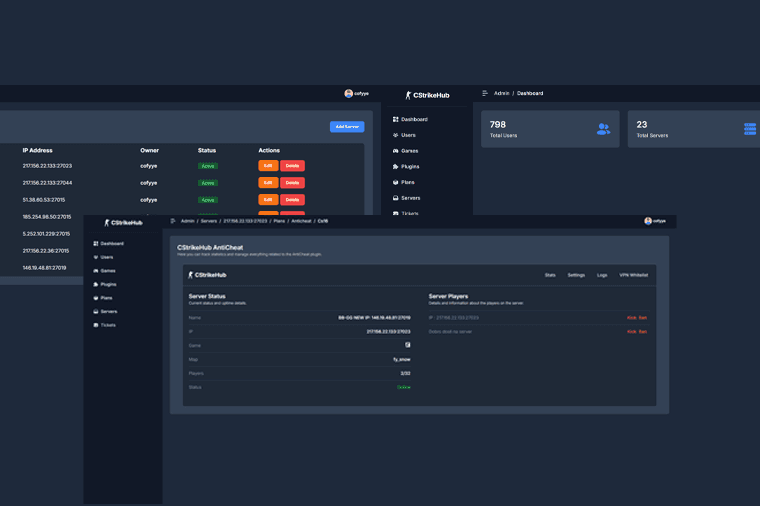Image resolution: width=760 pixels, height=506 pixels.
Task: Kick the player named IP : 217.156.22.133:27023
Action: click(x=632, y=318)
